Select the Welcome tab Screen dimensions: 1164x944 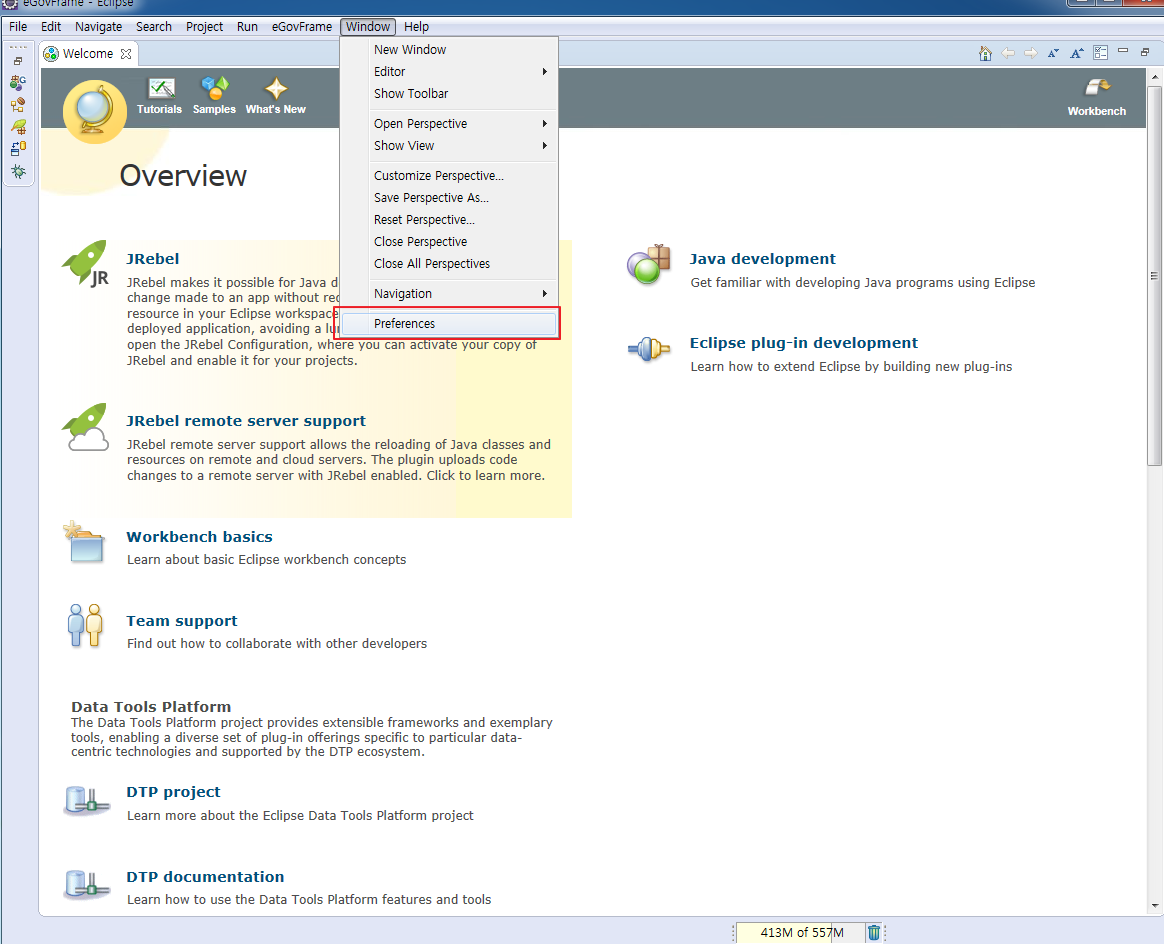click(x=88, y=53)
